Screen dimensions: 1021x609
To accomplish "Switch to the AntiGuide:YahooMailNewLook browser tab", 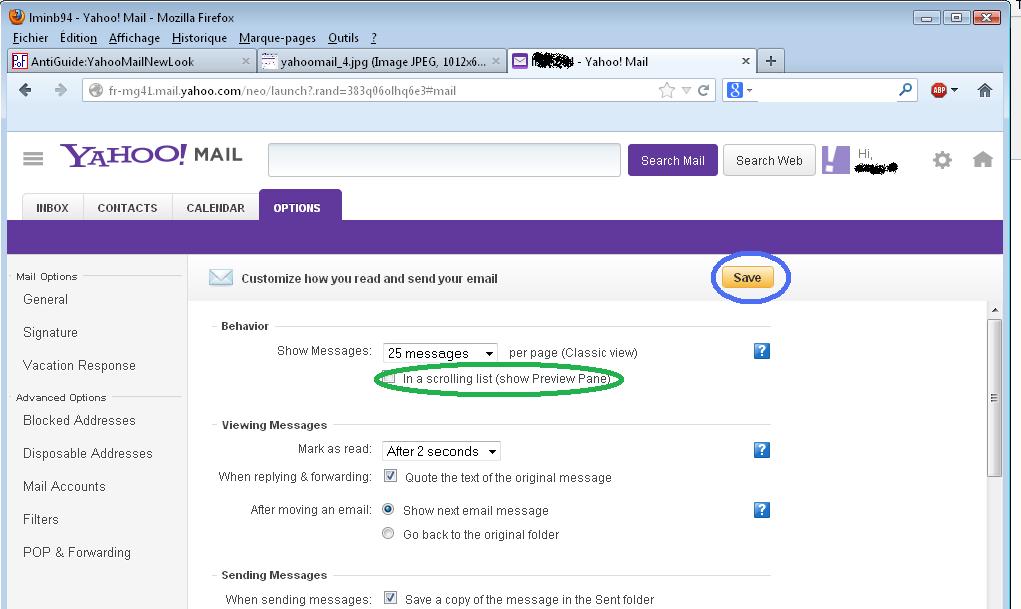I will [132, 61].
